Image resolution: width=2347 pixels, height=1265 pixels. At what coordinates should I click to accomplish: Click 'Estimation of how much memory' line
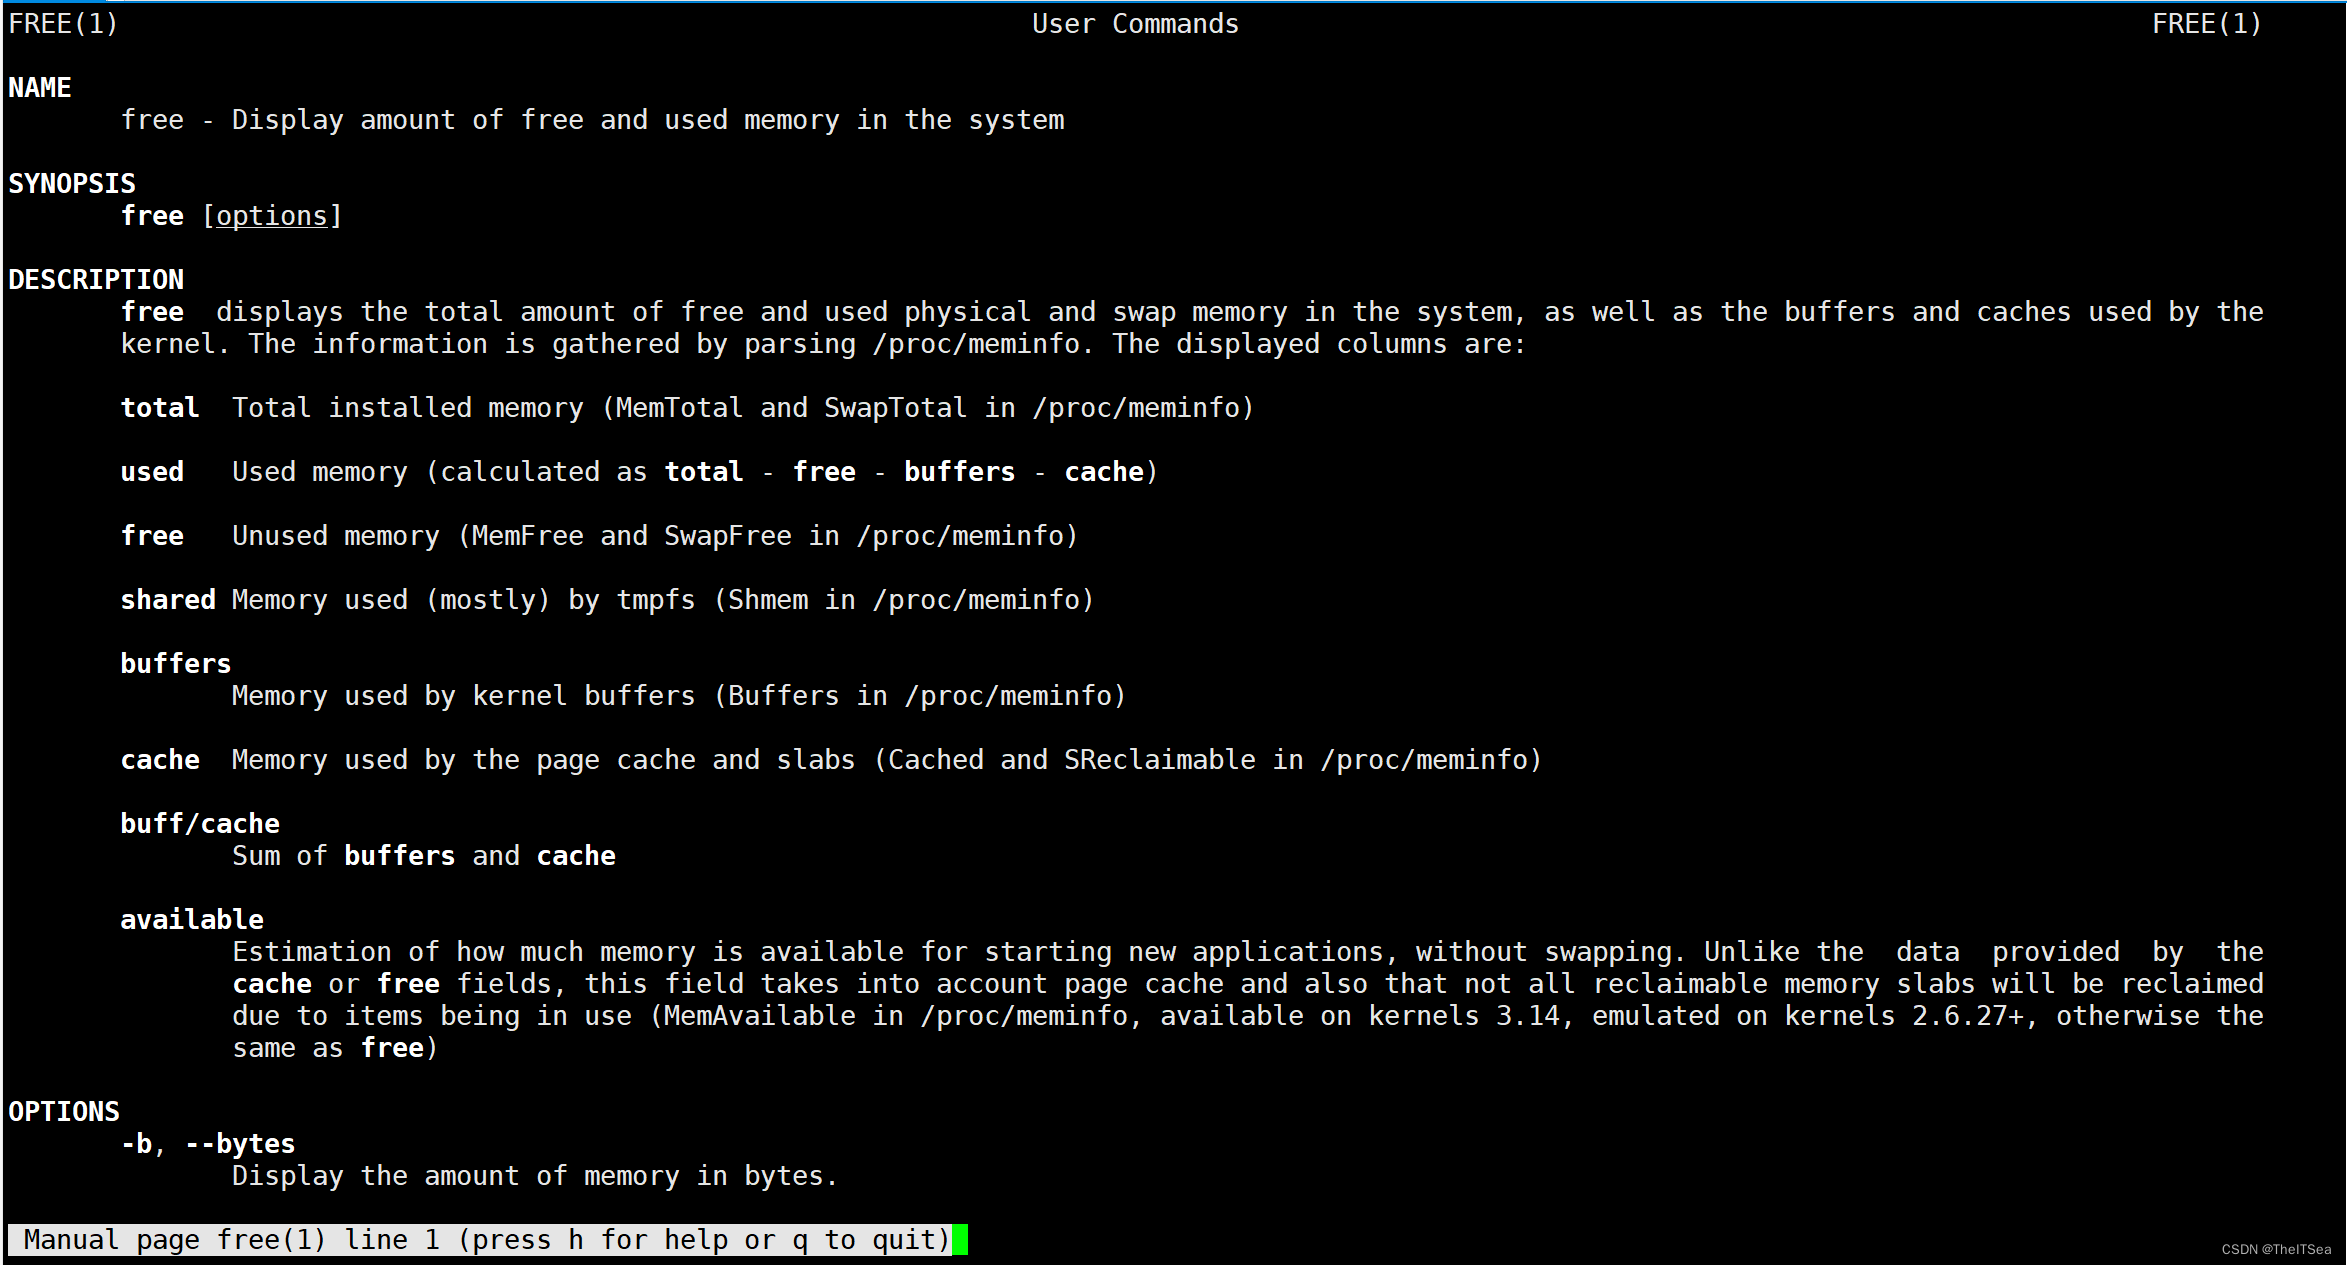pos(1248,952)
